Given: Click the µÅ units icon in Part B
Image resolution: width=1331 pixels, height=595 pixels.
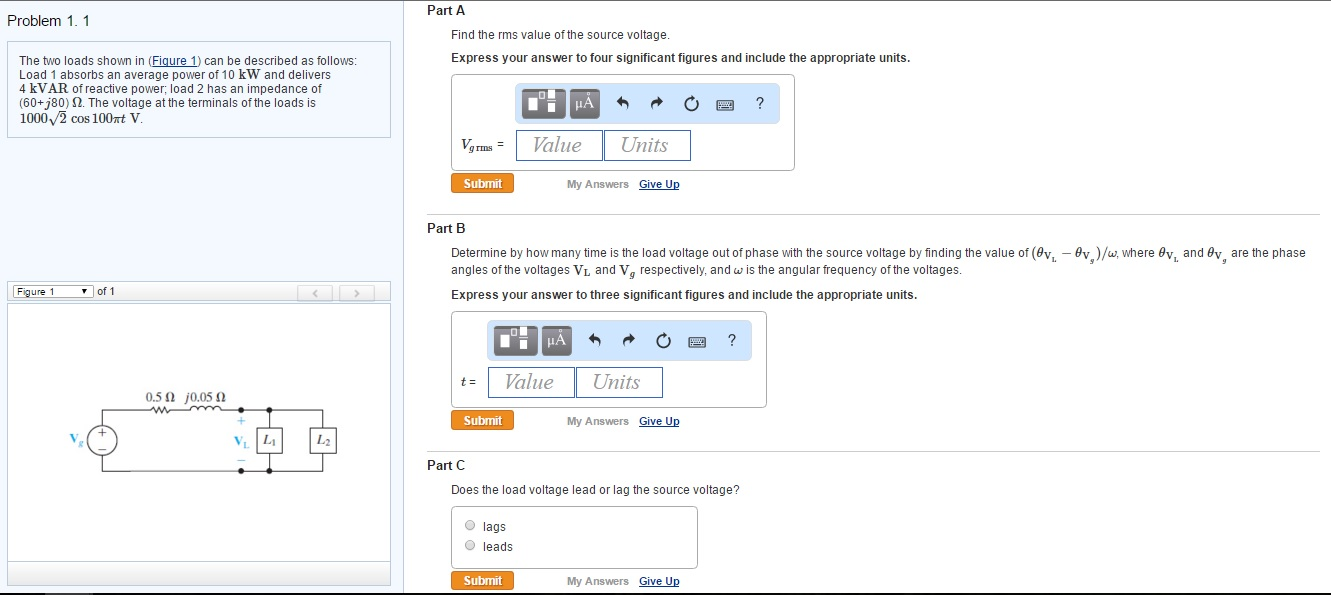Looking at the screenshot, I should pos(556,340).
